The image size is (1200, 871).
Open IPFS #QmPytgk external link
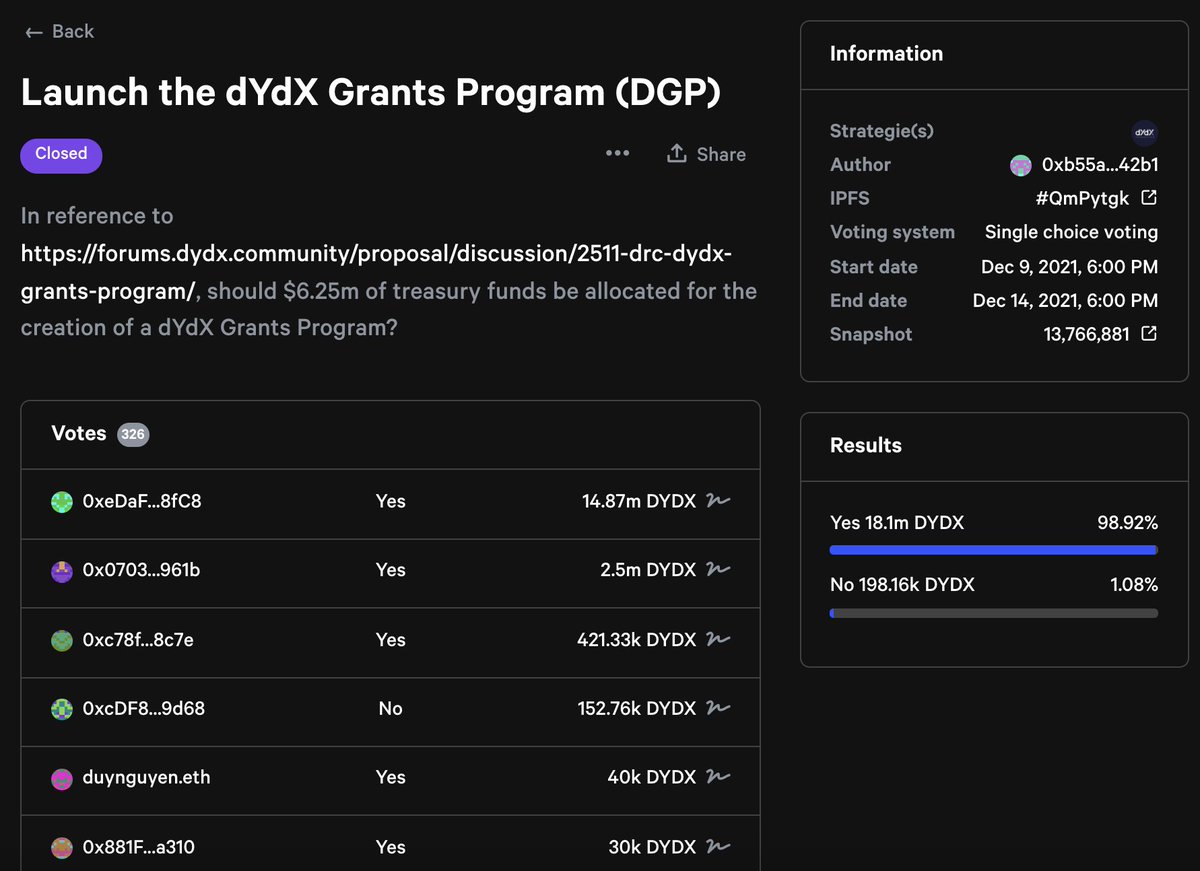(x=1096, y=198)
